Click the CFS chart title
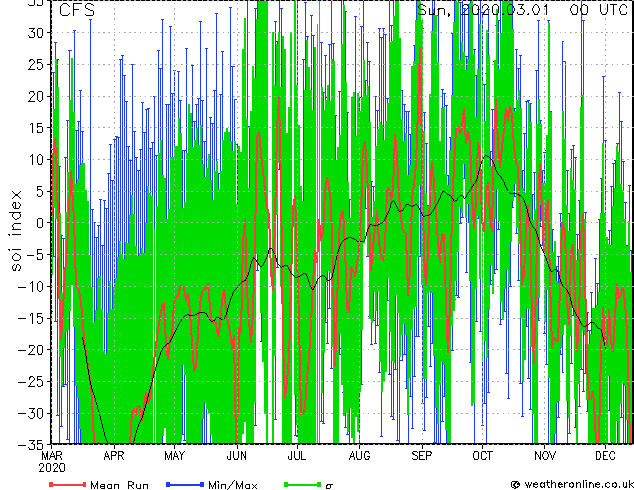Viewport: 634px width, 490px height. click(x=77, y=10)
